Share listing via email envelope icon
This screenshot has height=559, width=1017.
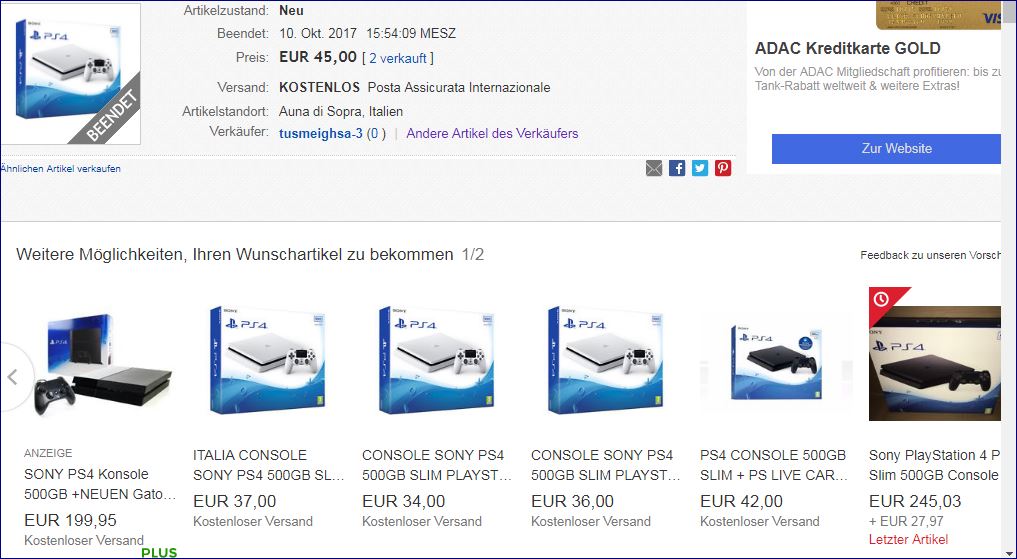654,168
